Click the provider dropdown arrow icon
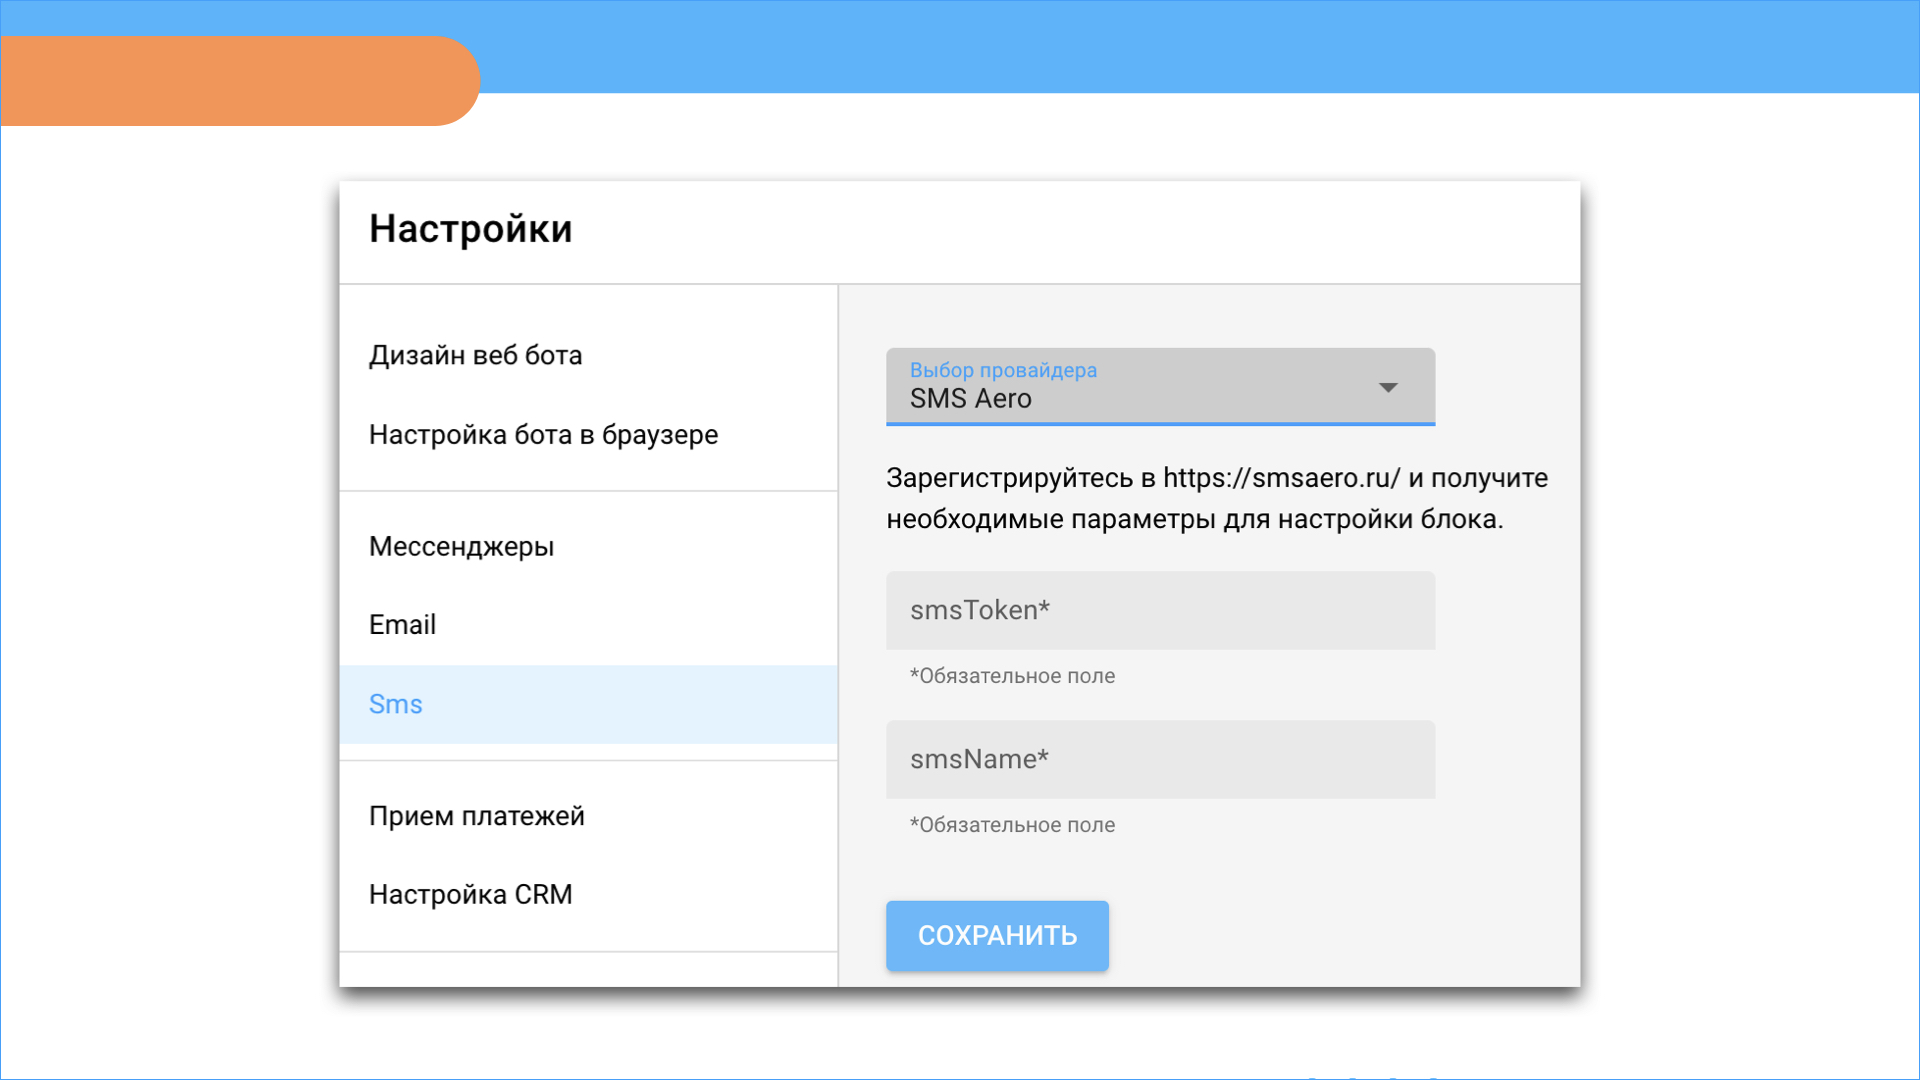Viewport: 1920px width, 1080px height. click(x=1388, y=388)
